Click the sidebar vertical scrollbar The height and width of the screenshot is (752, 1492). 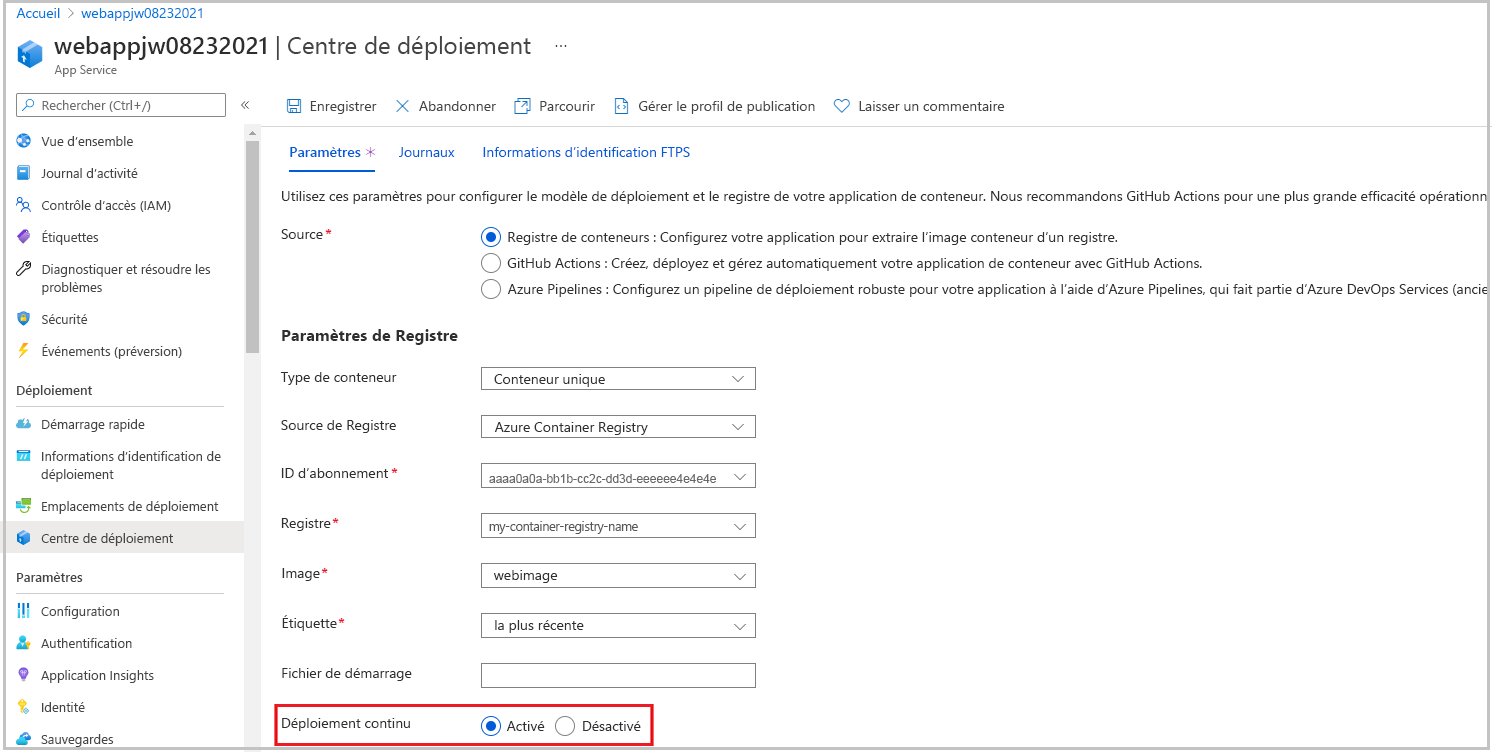point(252,245)
